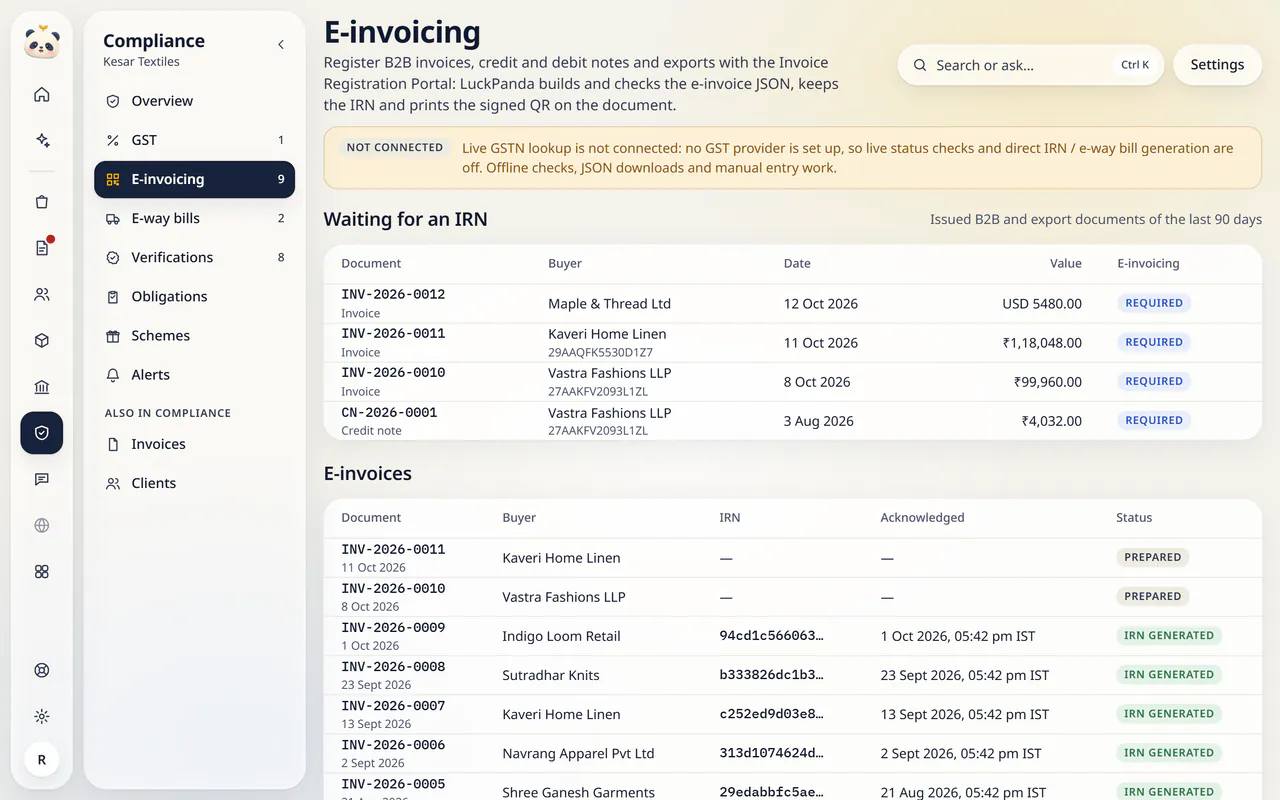Open credit note CN-2026-0001
The image size is (1280, 800).
tap(389, 412)
